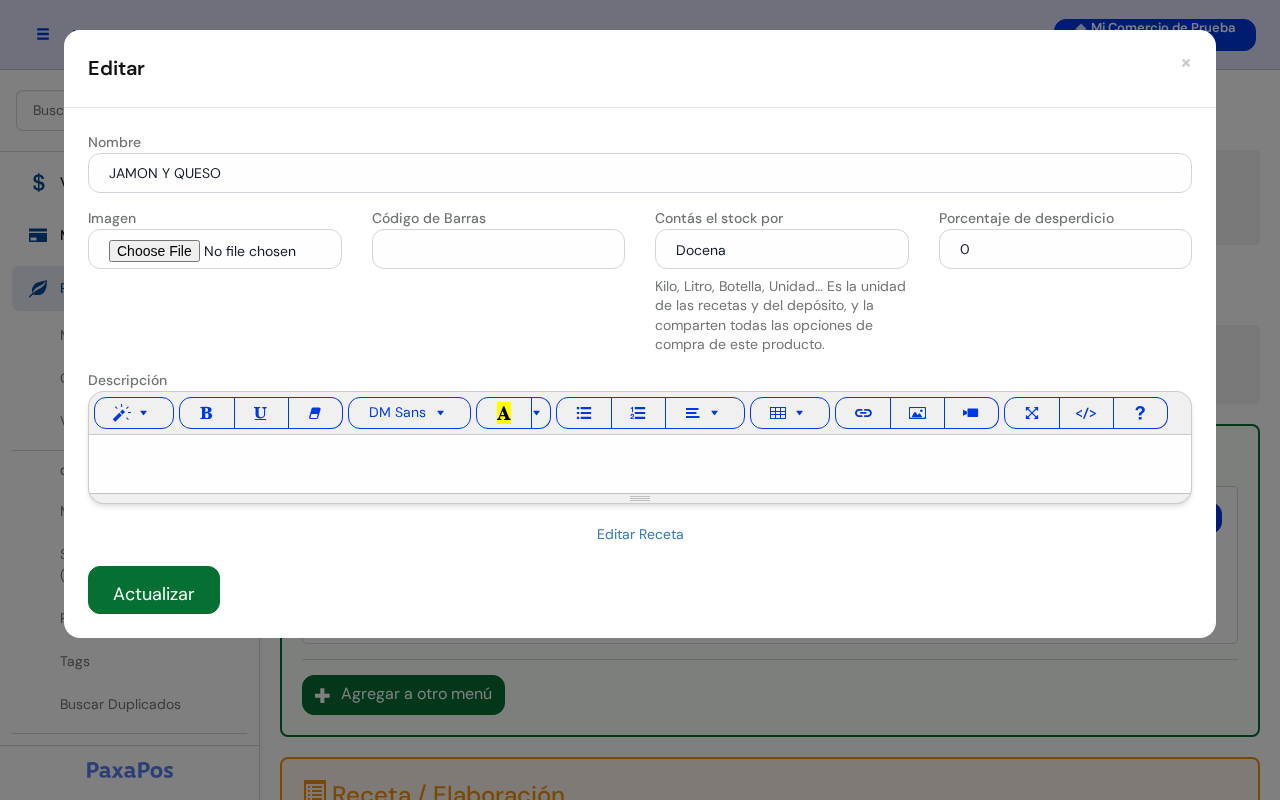Open paragraph alignment dropdown
The width and height of the screenshot is (1280, 800).
[x=704, y=413]
